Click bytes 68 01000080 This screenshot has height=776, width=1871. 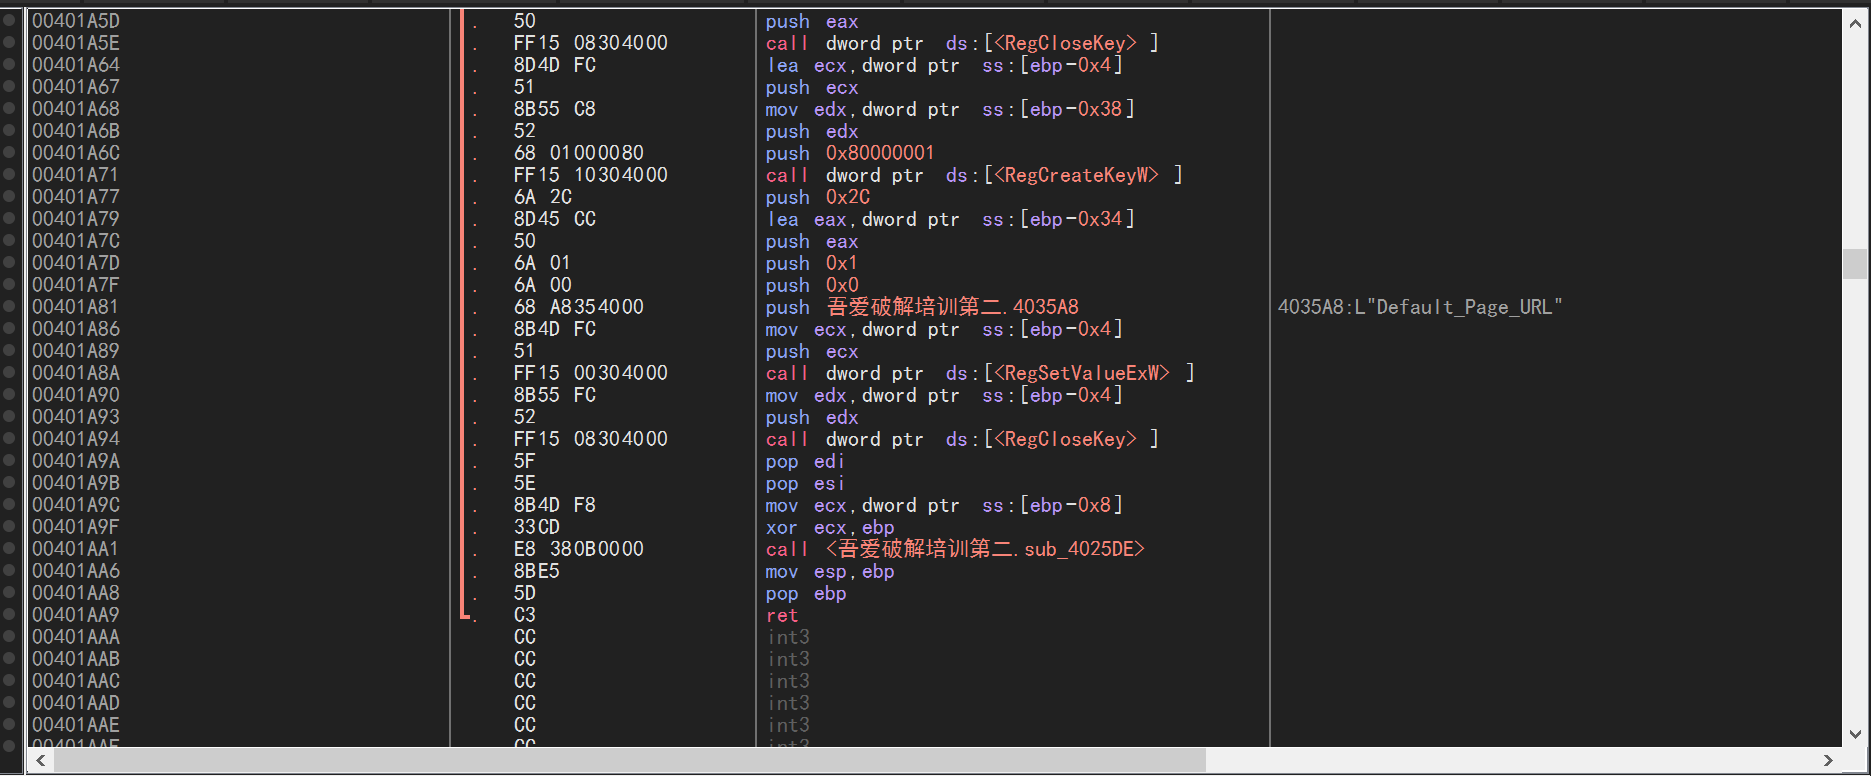click(579, 153)
